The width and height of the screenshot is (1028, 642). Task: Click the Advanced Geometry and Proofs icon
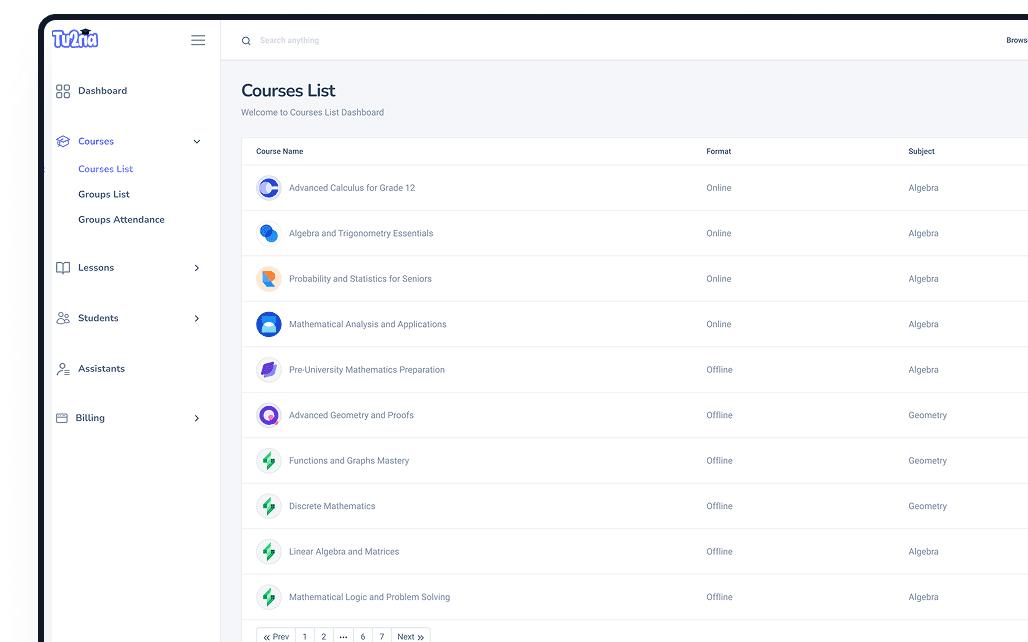269,415
